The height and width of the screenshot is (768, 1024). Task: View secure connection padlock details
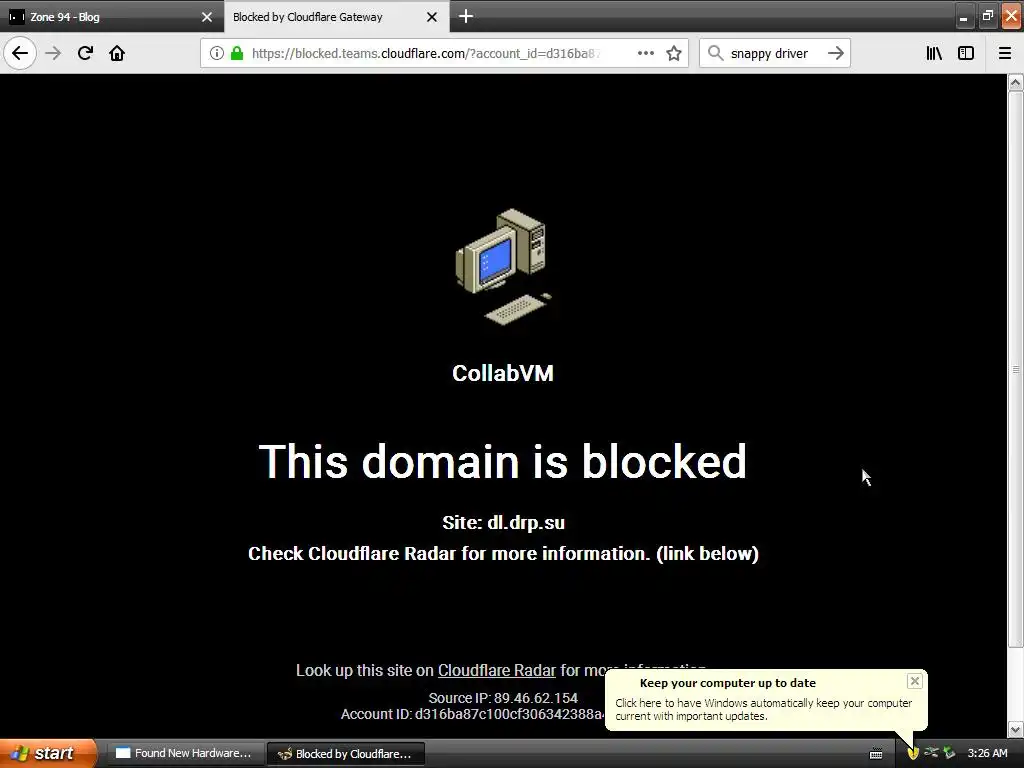(x=237, y=53)
